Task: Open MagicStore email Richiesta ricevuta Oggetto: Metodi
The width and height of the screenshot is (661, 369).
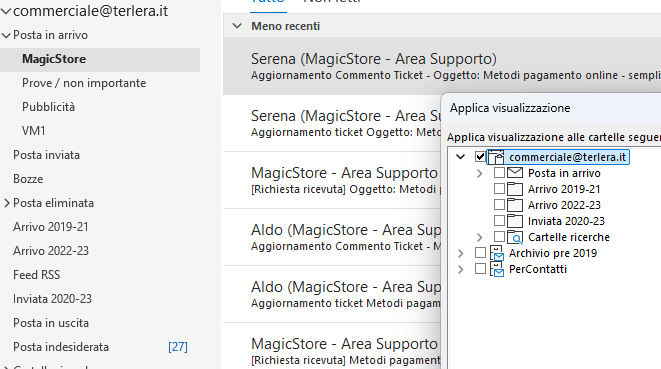Action: (x=332, y=180)
